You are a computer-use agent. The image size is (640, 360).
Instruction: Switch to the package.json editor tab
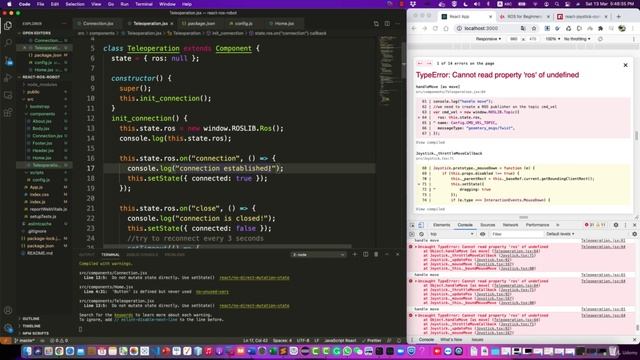pos(201,24)
